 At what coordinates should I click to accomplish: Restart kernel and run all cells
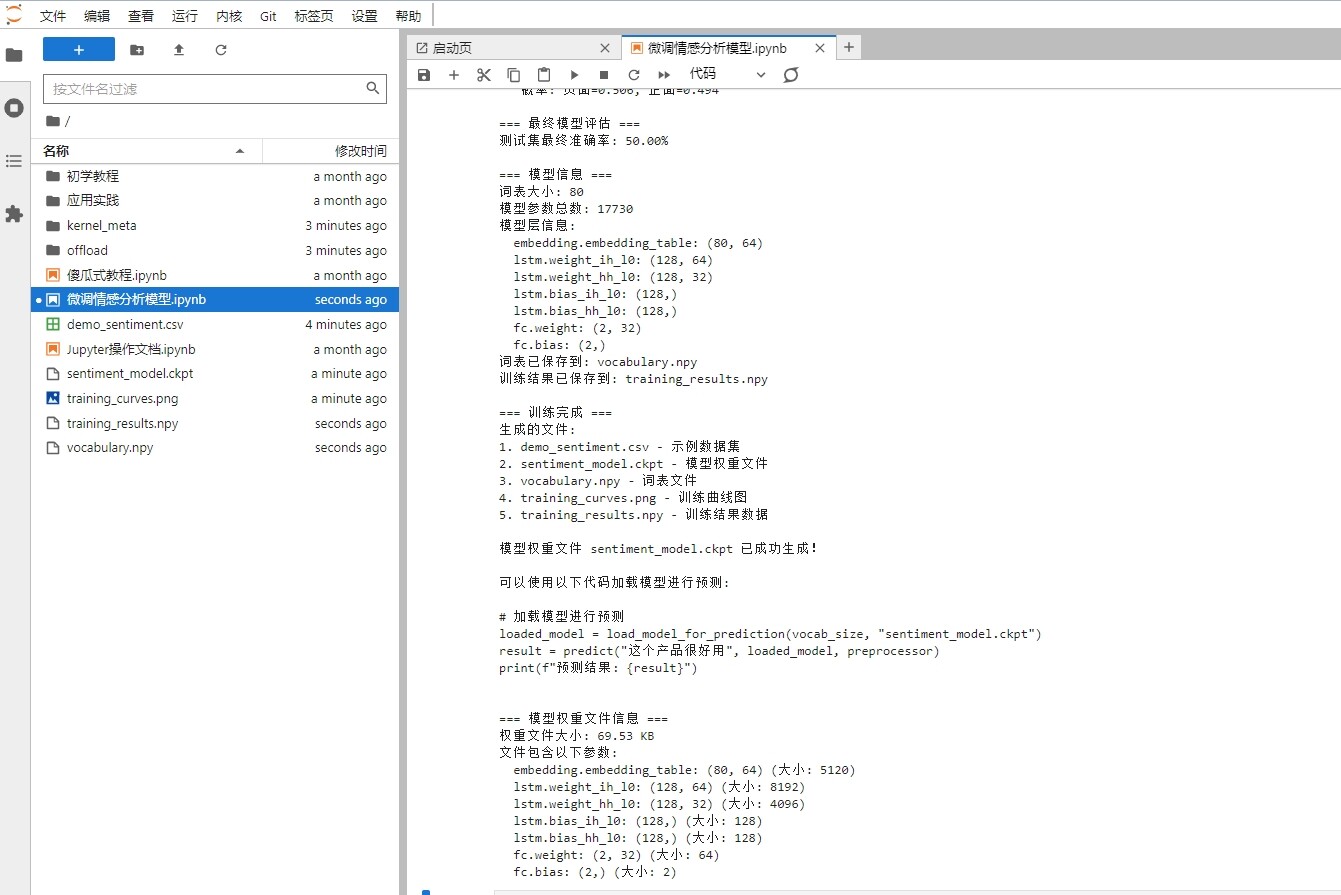tap(664, 75)
